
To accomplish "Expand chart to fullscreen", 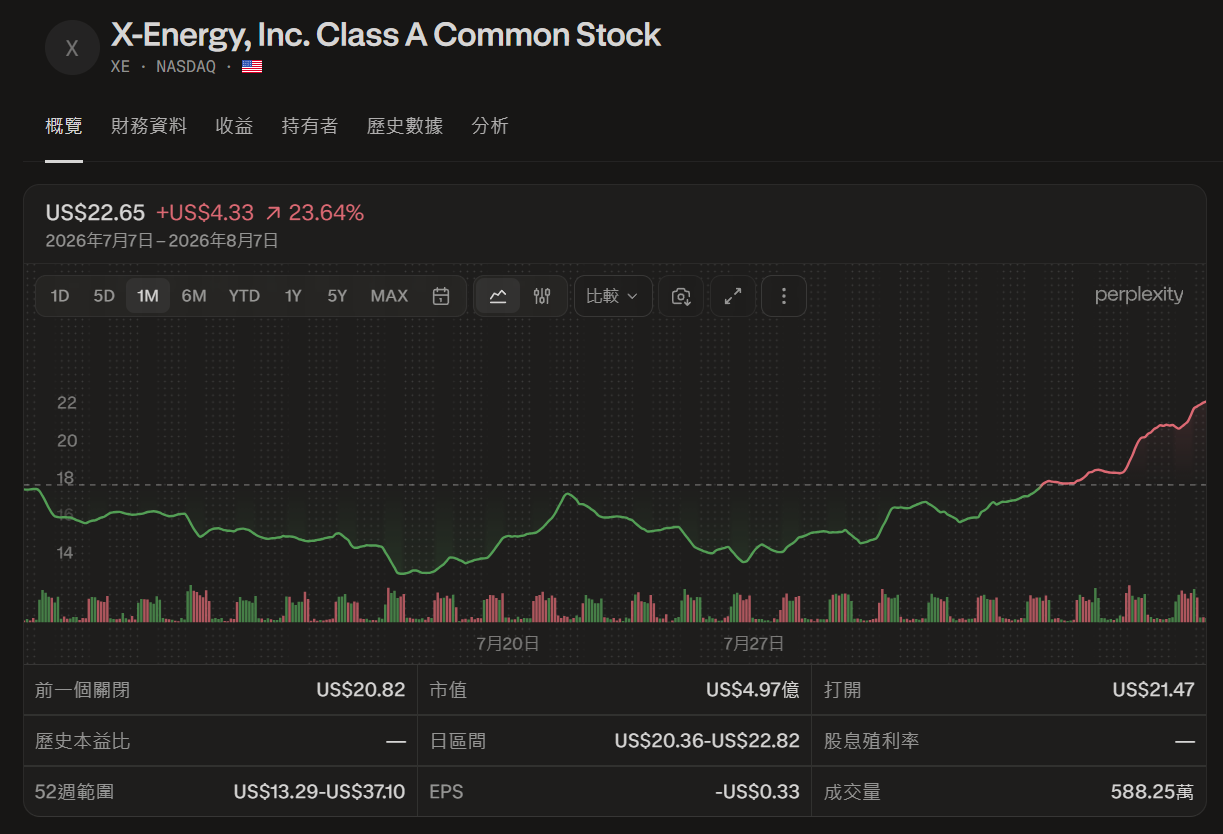I will point(733,296).
